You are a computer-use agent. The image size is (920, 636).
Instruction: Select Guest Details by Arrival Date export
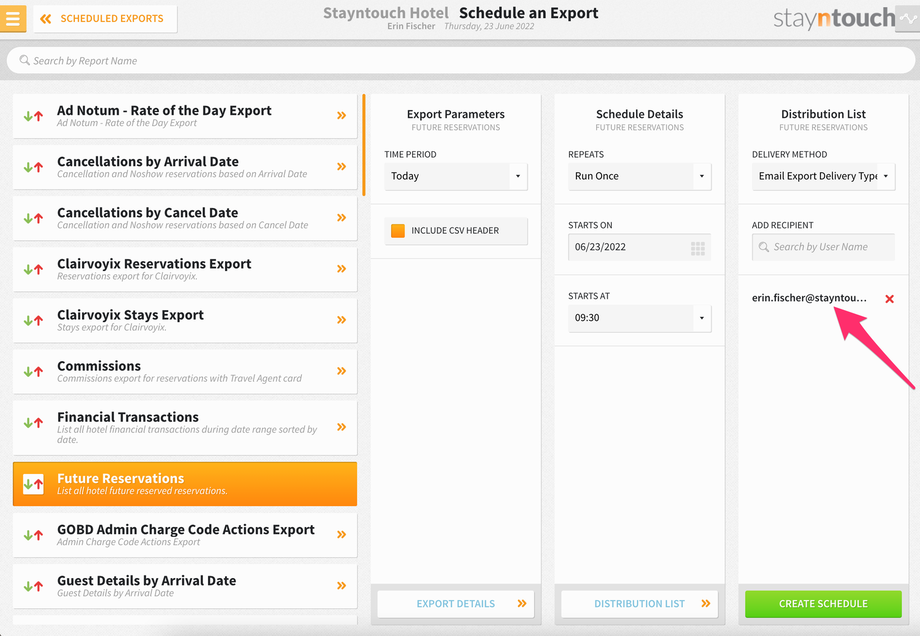pos(185,586)
